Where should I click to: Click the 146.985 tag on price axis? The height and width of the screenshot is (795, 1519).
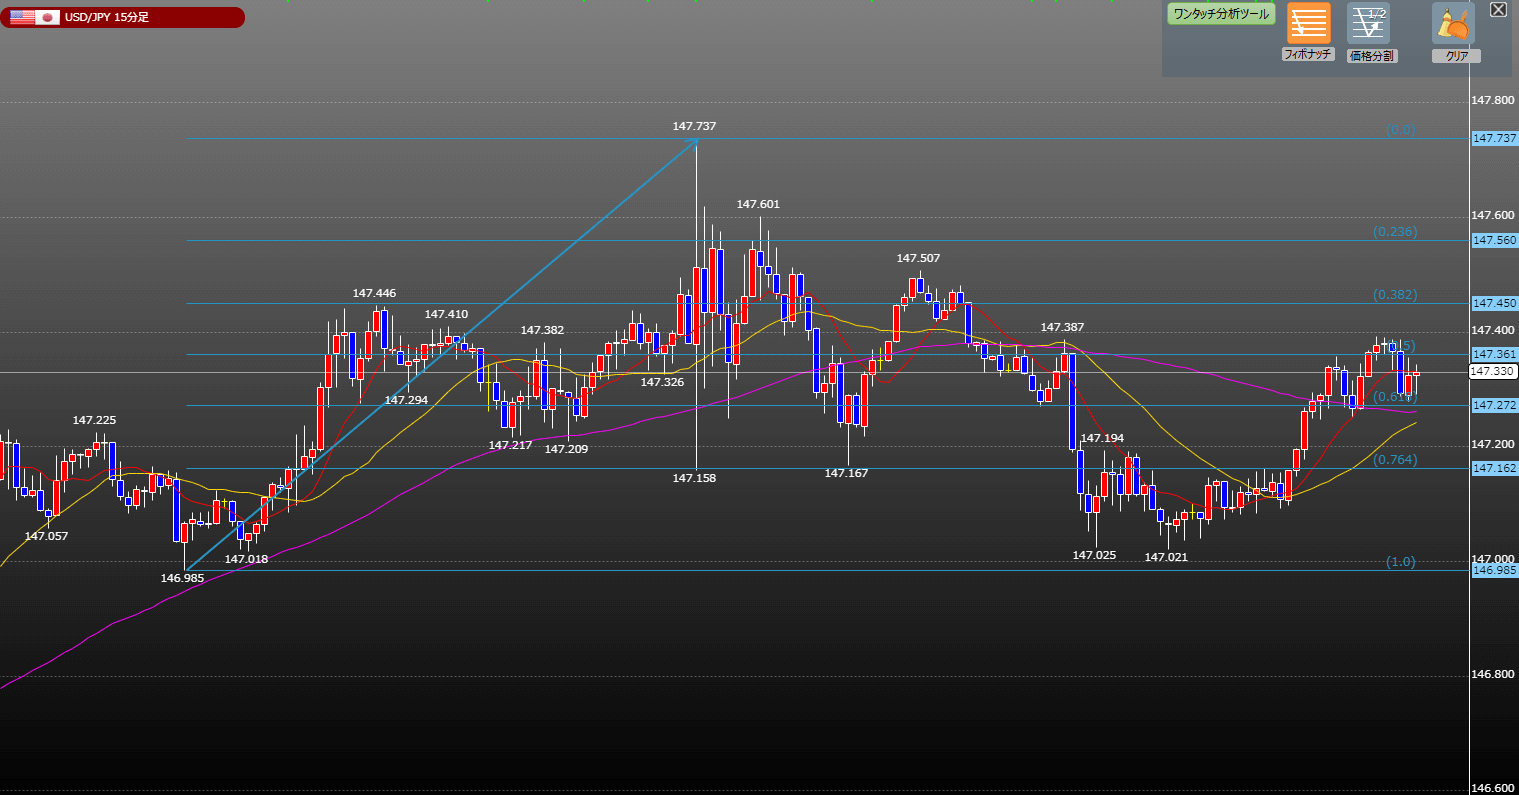[1494, 570]
